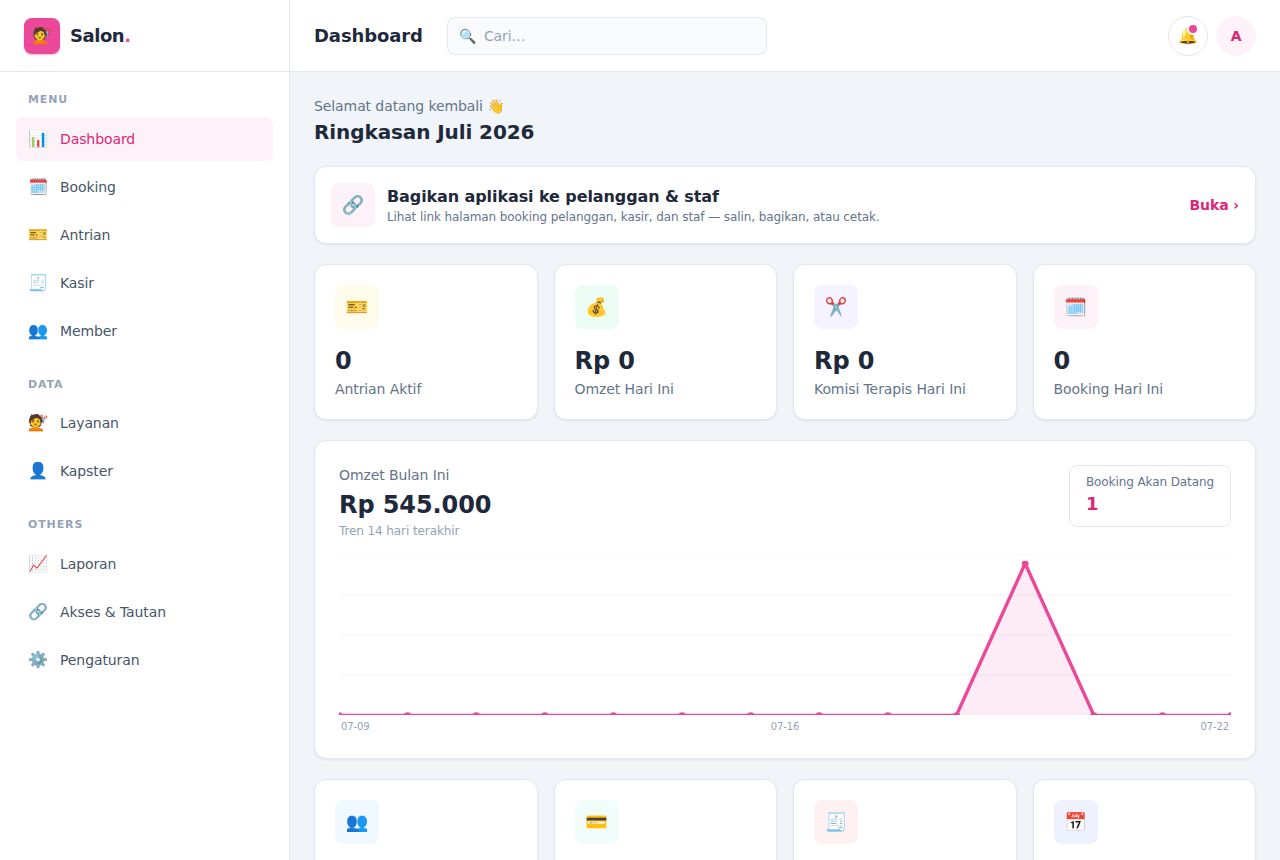Open Layanan under Data

click(x=144, y=423)
